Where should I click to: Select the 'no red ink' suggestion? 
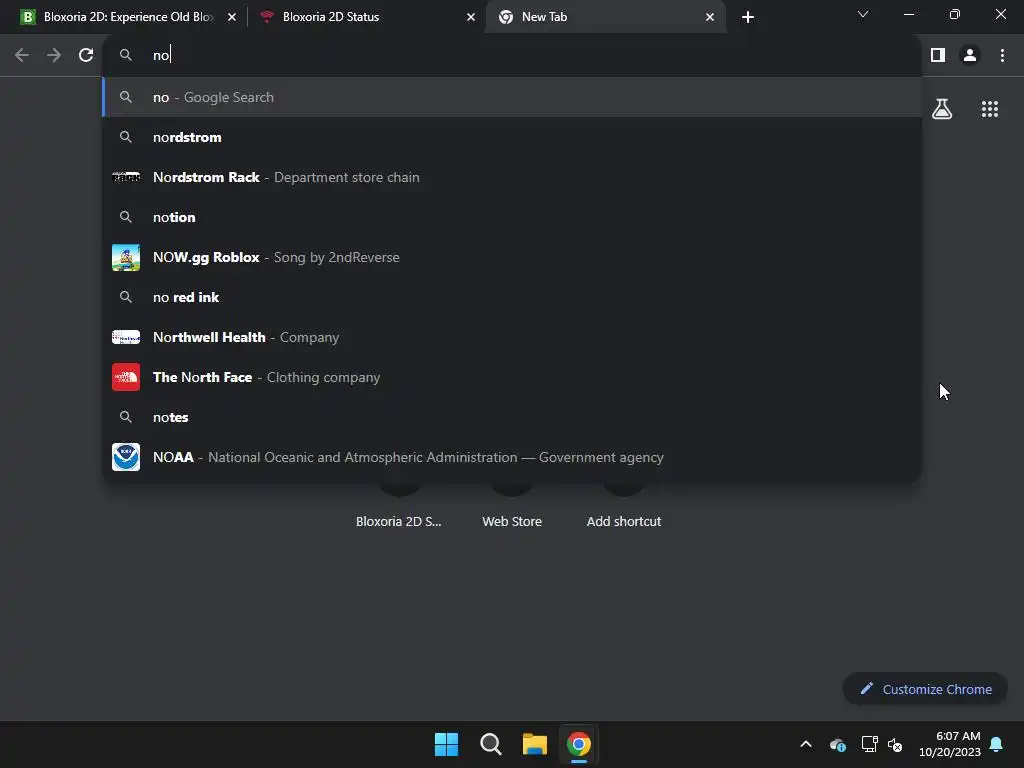(x=512, y=297)
